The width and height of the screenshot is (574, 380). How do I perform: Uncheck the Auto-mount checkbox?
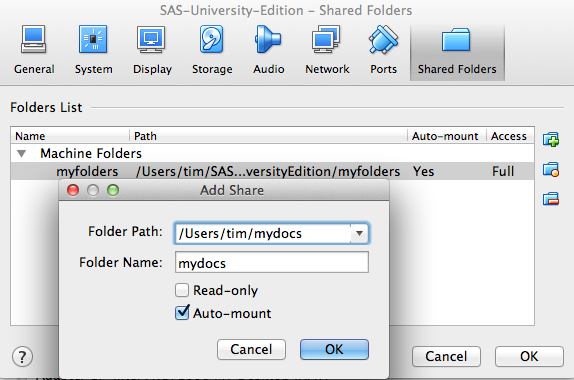tap(182, 313)
